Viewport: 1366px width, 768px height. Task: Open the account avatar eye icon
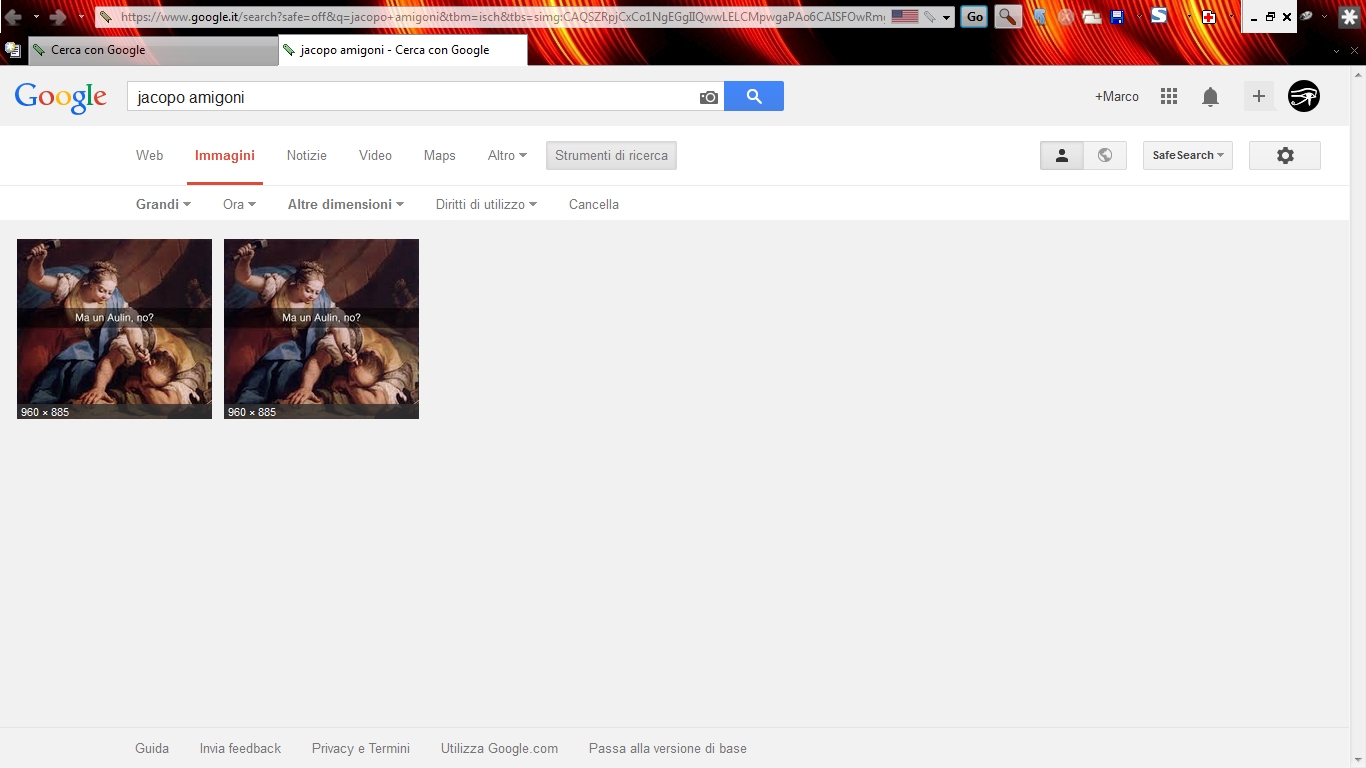(1304, 96)
